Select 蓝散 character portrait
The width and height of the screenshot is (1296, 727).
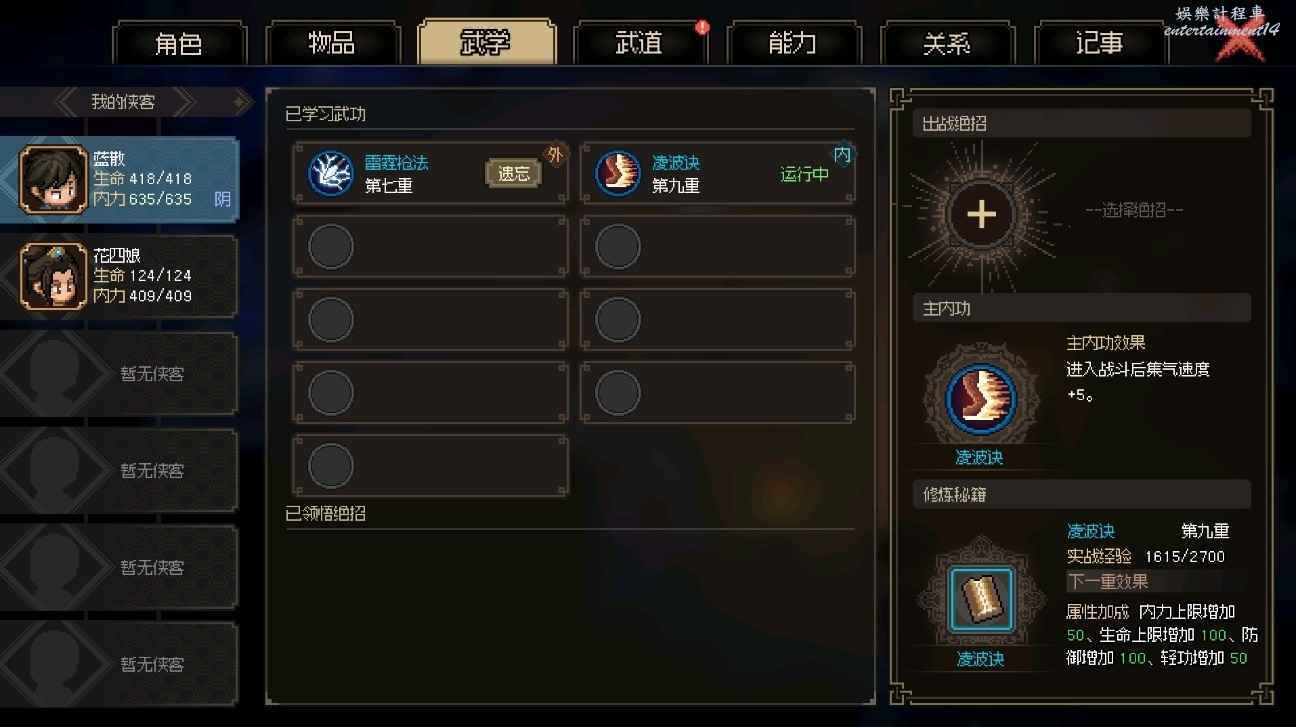(x=54, y=179)
